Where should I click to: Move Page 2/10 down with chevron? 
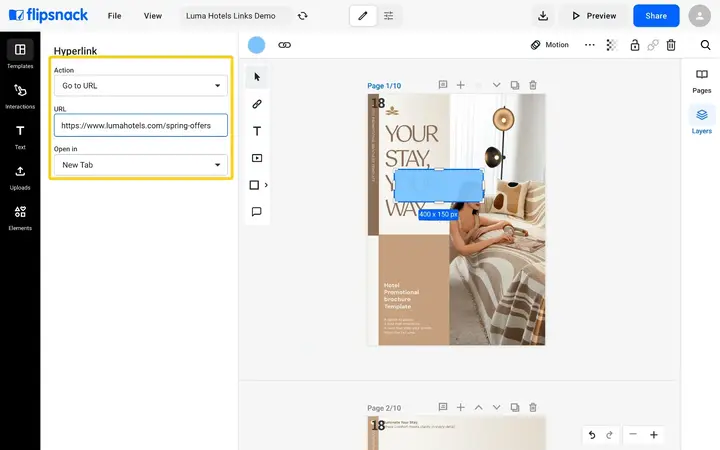click(x=496, y=407)
